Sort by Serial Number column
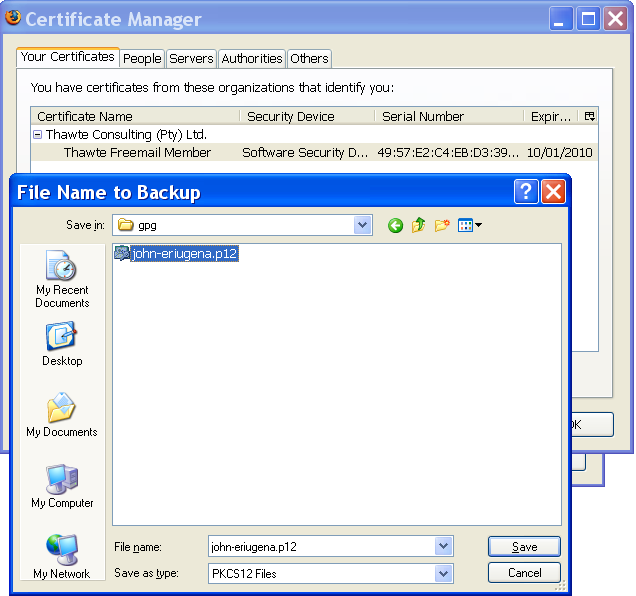This screenshot has height=596, width=636. (x=449, y=116)
